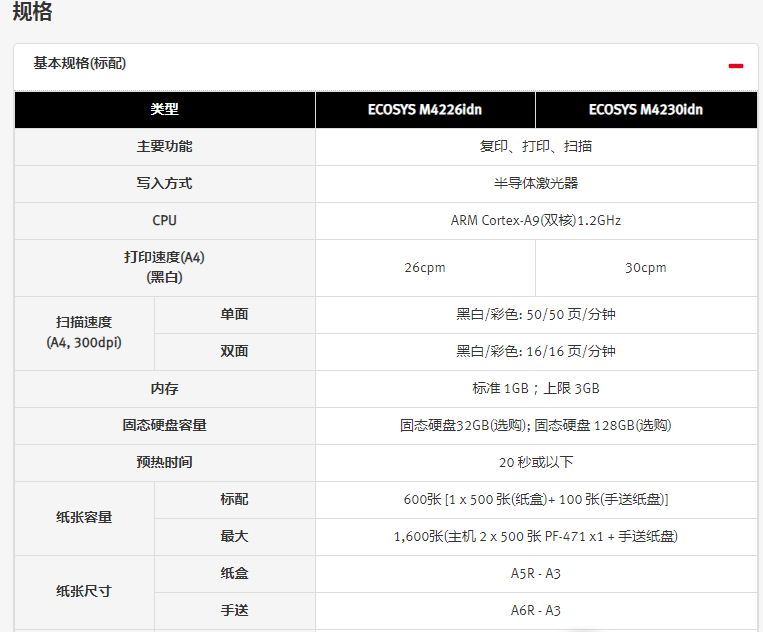Click the 单面 sub-row label
This screenshot has width=763, height=632.
235,314
